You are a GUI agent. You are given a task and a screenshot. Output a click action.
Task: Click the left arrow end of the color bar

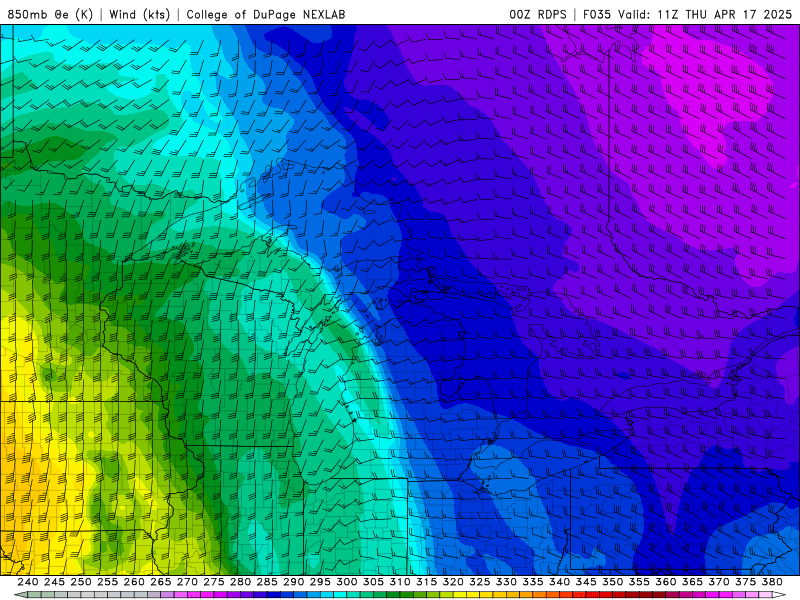tap(20, 595)
